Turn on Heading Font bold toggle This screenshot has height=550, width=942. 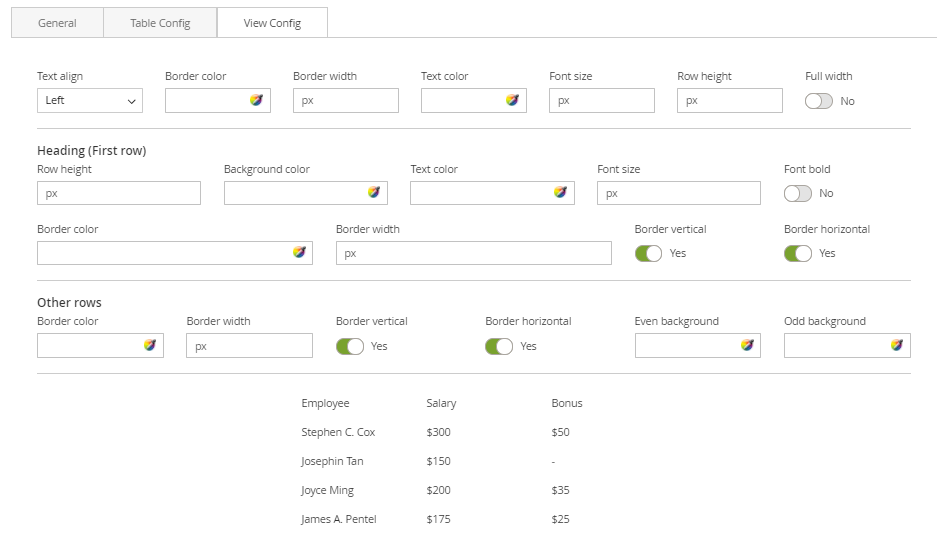797,193
